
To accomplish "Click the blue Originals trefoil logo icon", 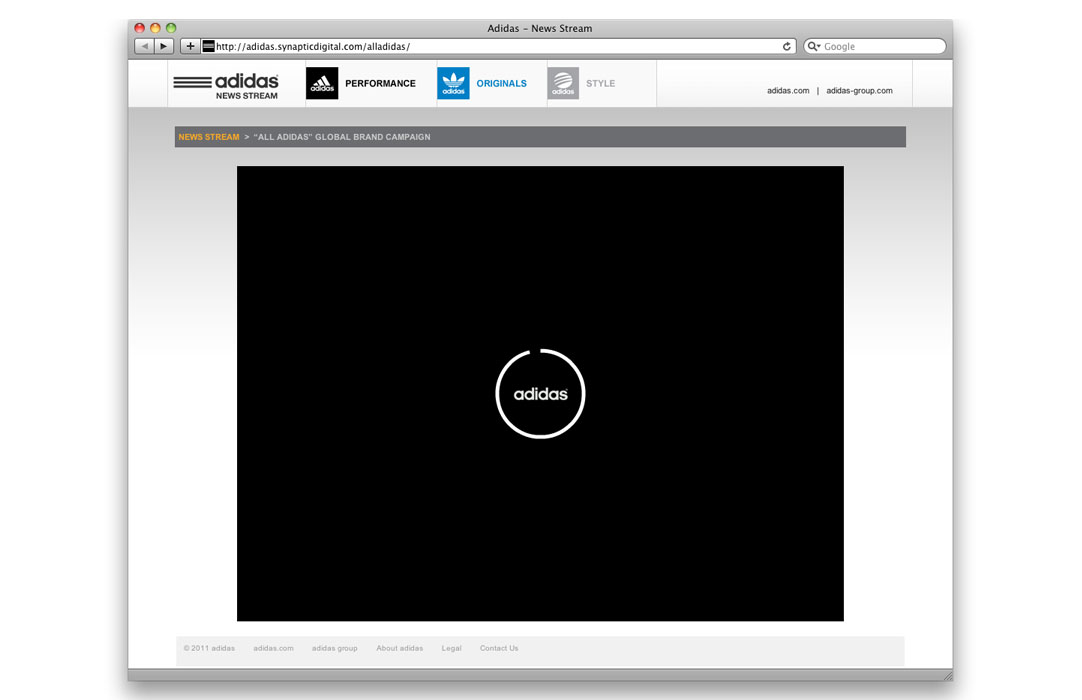I will tap(453, 83).
